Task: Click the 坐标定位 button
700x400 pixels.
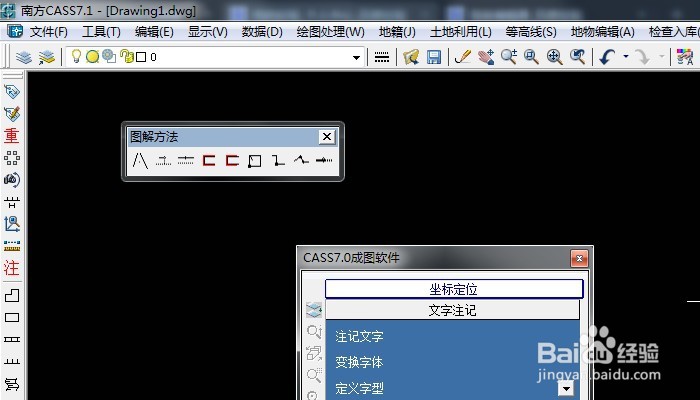Action: [454, 289]
